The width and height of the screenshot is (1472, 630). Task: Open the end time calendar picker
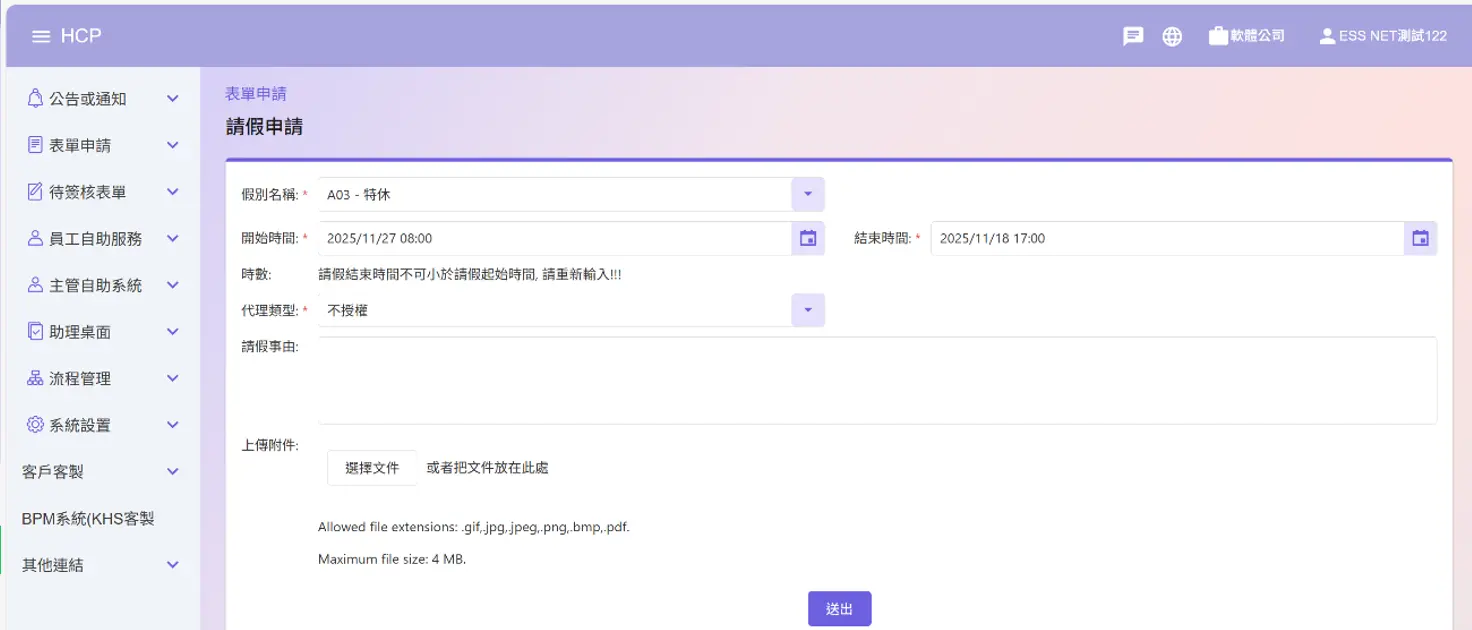click(x=1420, y=238)
